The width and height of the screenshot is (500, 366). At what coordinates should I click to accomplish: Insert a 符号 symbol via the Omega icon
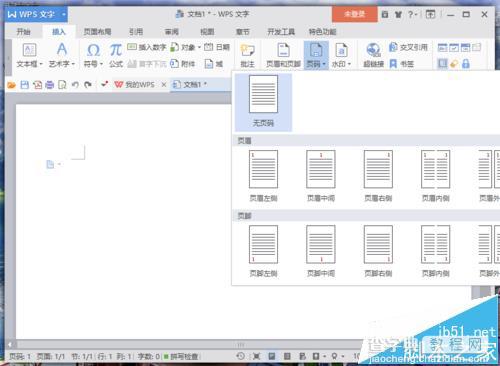coord(93,50)
